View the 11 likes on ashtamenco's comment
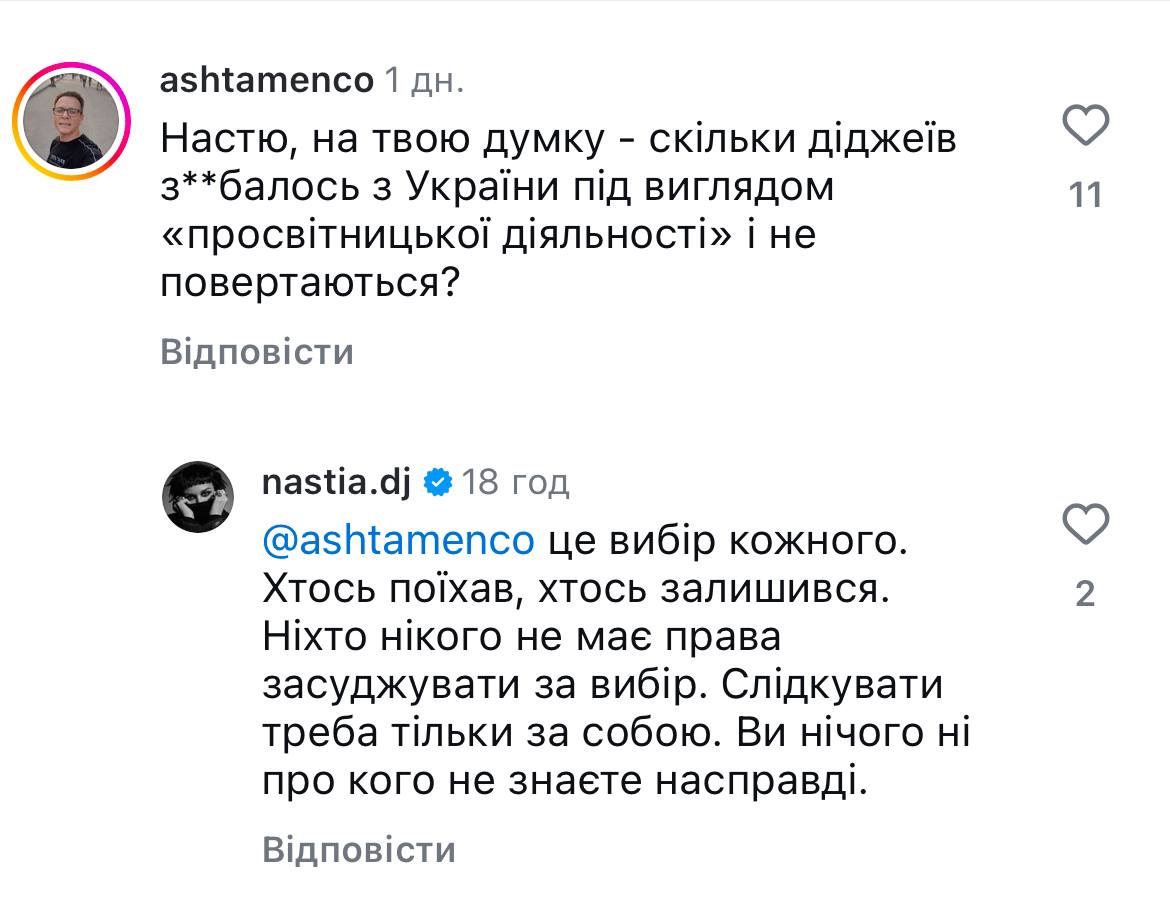1170x917 pixels. (1085, 194)
